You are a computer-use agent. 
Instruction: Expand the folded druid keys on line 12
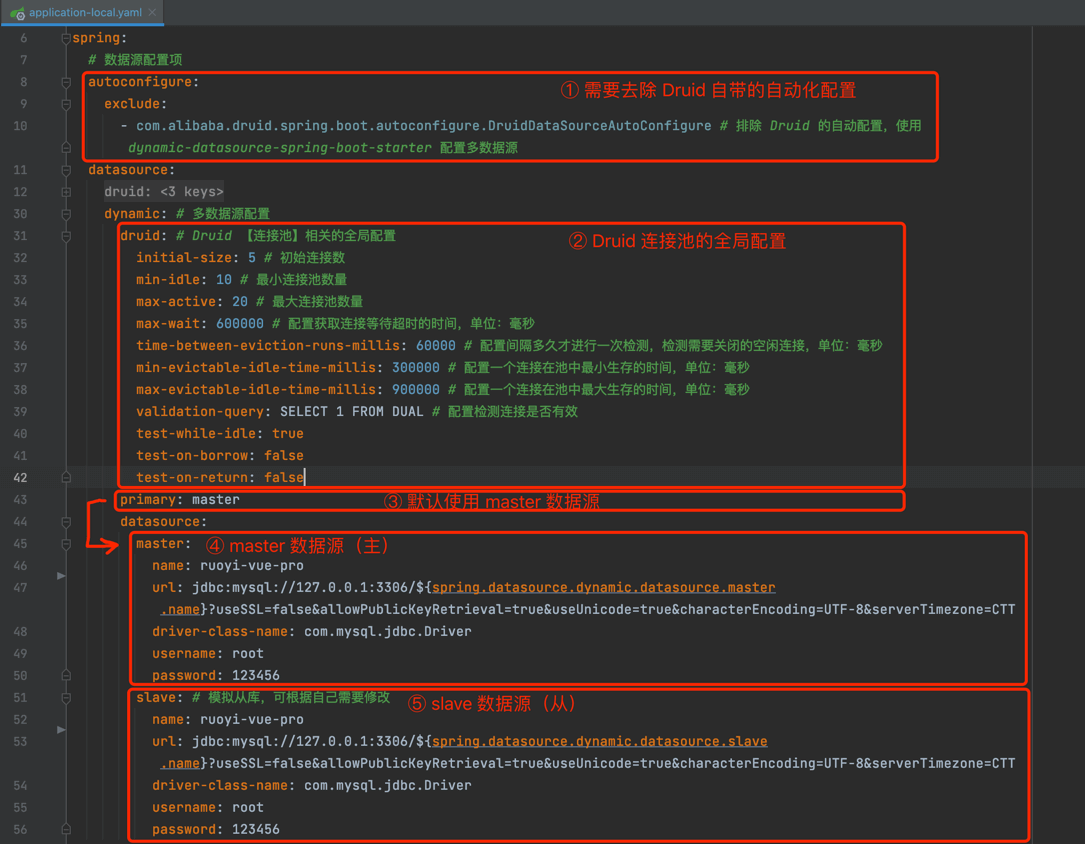[66, 192]
